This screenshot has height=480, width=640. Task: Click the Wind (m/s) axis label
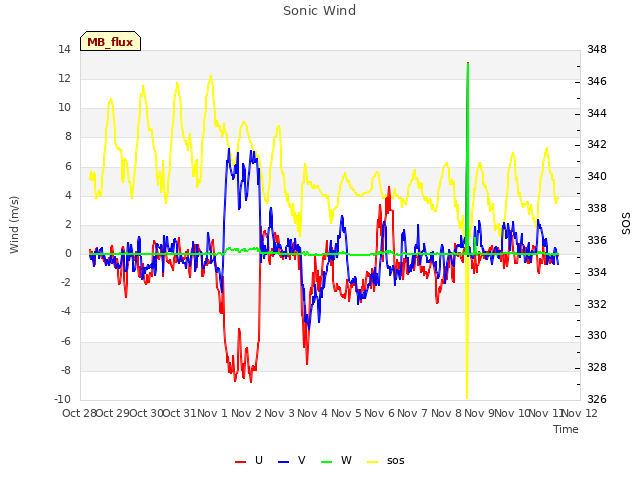[x=14, y=225]
